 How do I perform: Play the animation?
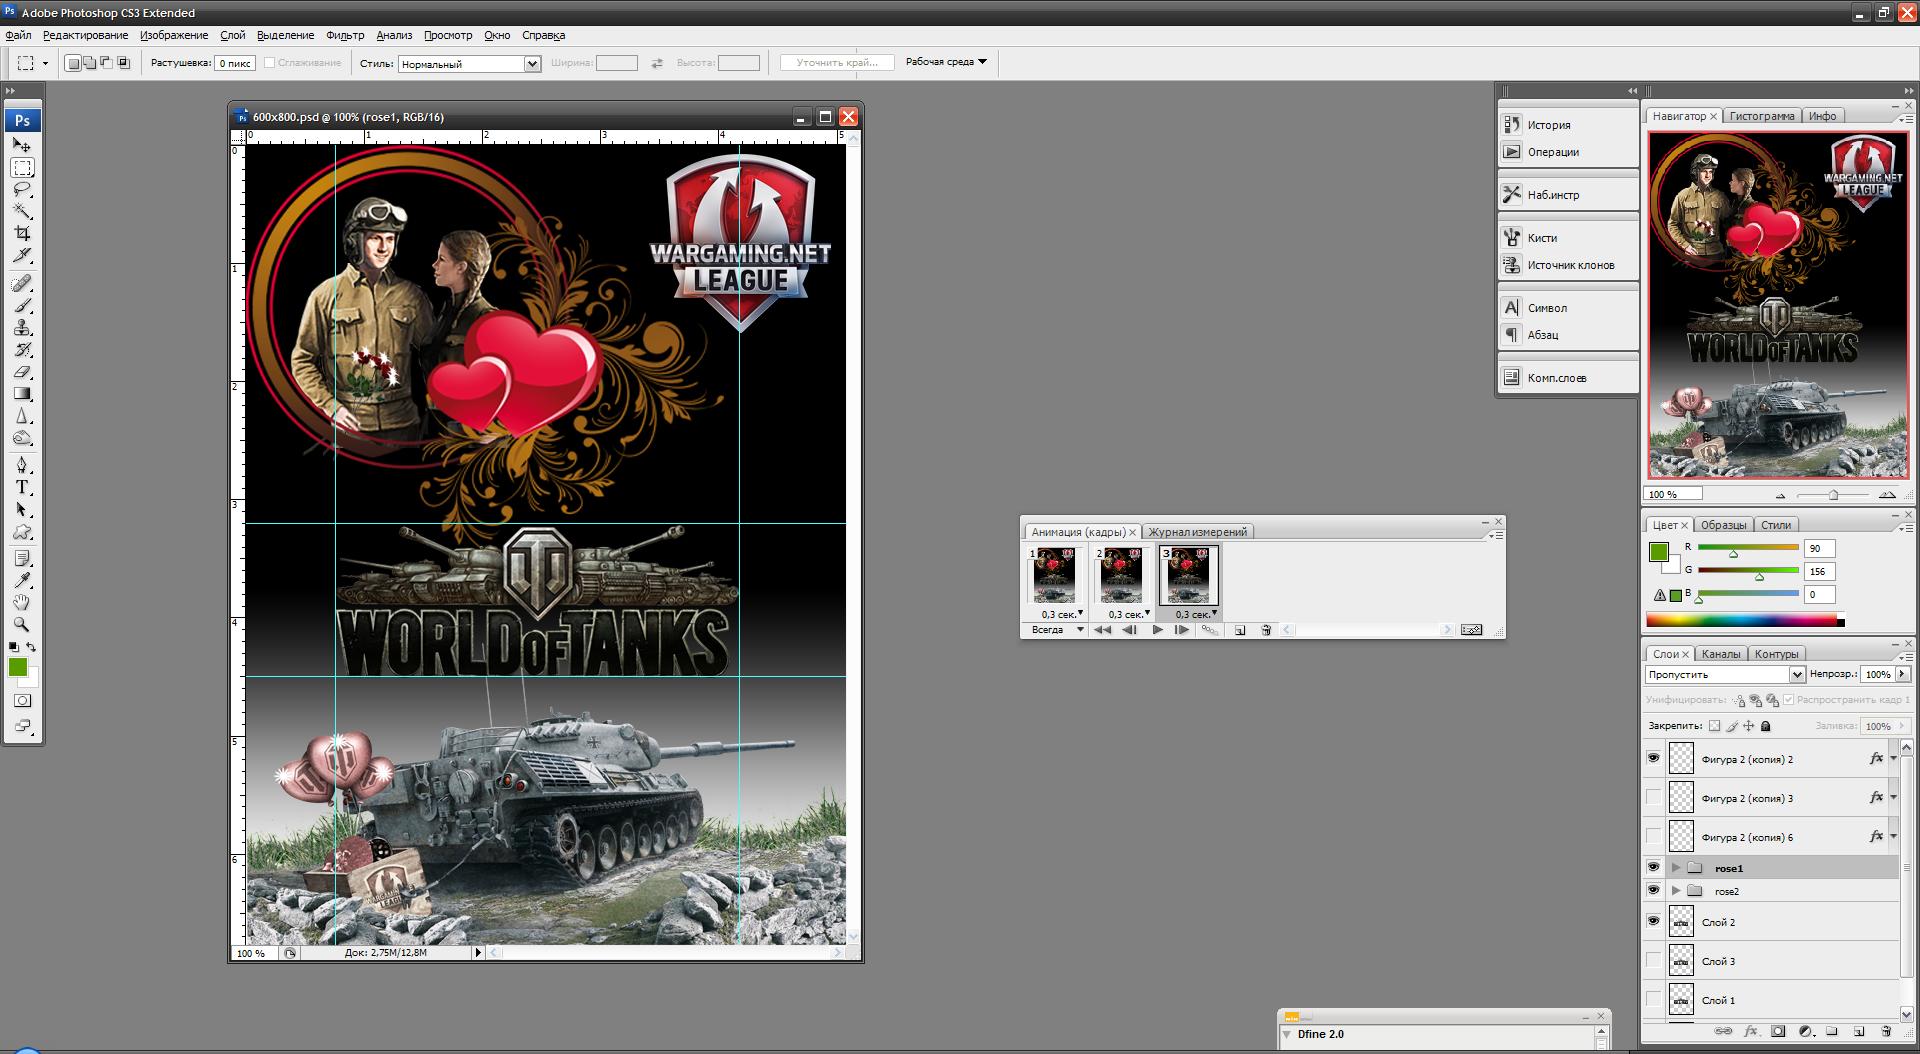click(x=1157, y=630)
